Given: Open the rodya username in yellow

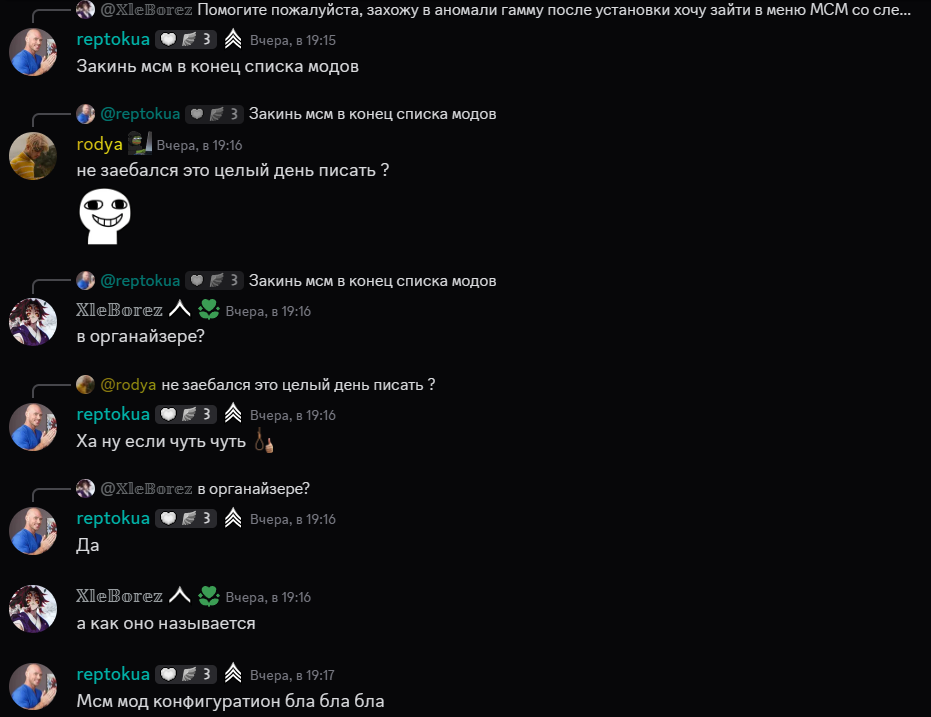Looking at the screenshot, I should pyautogui.click(x=99, y=144).
